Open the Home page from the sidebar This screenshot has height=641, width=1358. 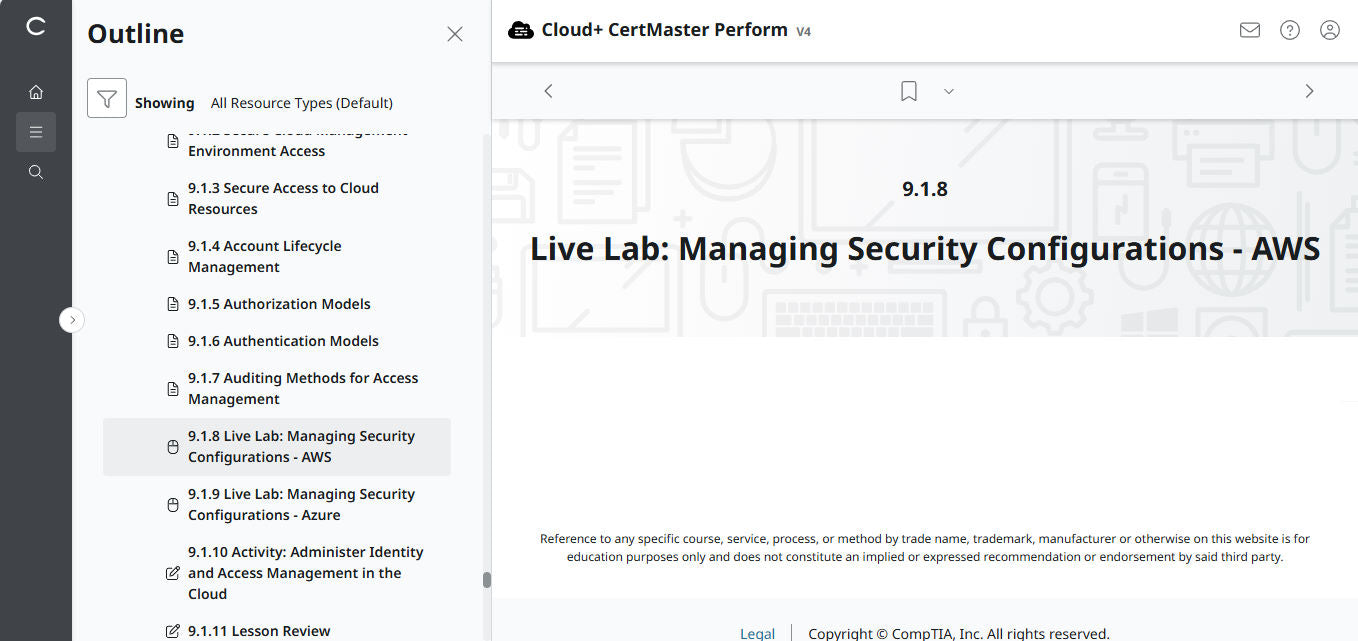tap(36, 91)
